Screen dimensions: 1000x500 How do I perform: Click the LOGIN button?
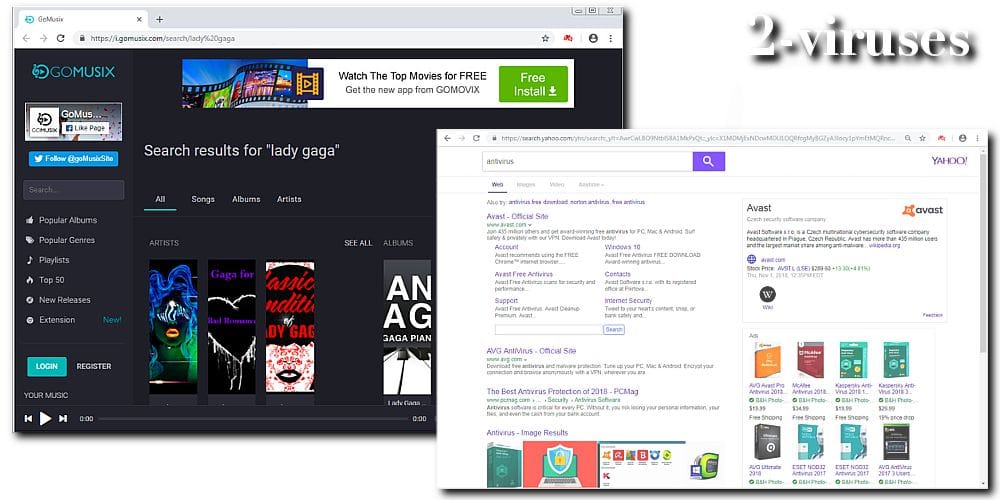47,366
